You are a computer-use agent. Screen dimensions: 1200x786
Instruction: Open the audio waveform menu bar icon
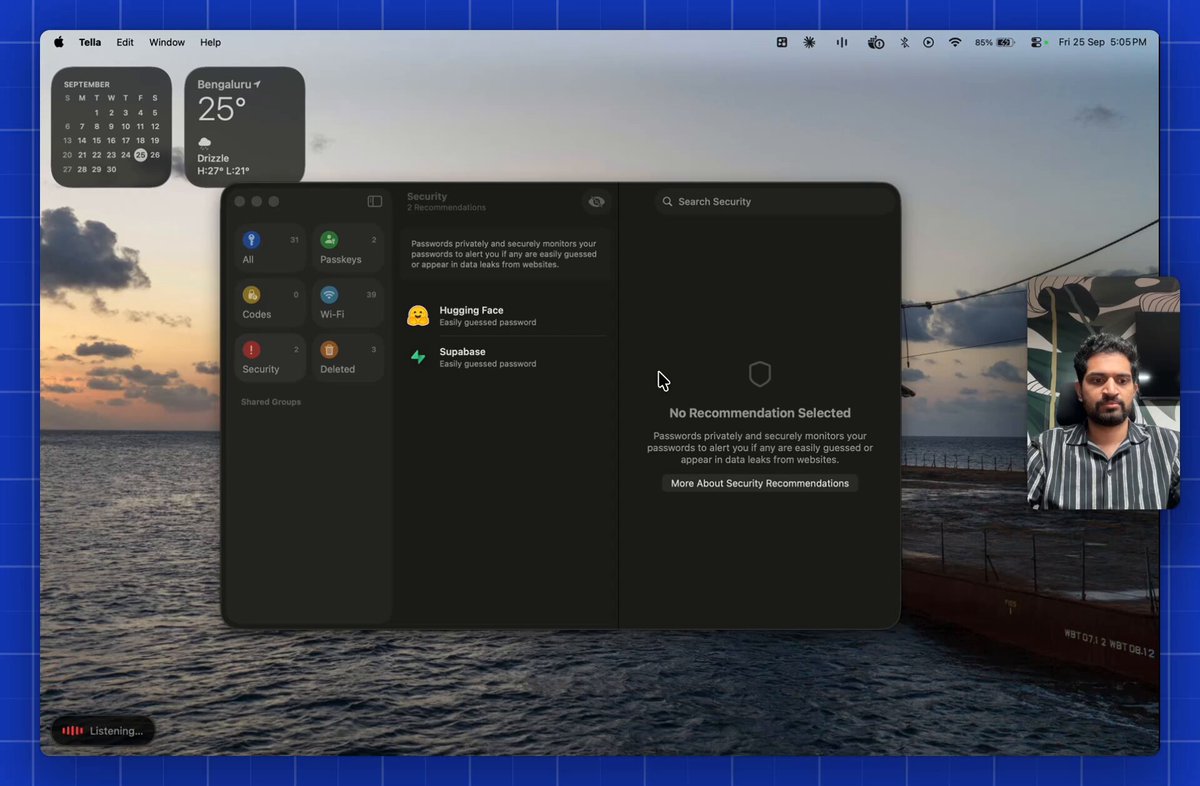pyautogui.click(x=842, y=42)
